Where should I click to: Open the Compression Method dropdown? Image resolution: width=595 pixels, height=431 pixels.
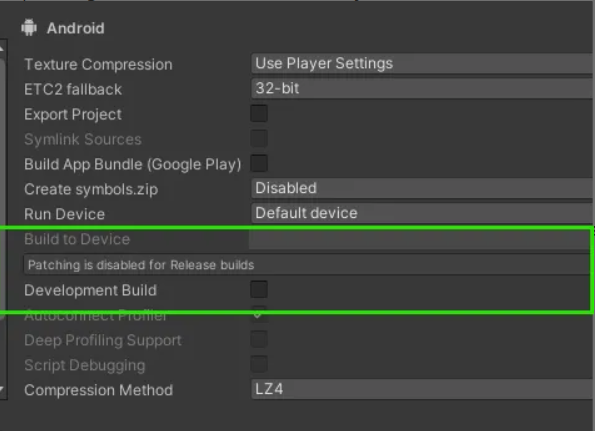click(x=423, y=389)
